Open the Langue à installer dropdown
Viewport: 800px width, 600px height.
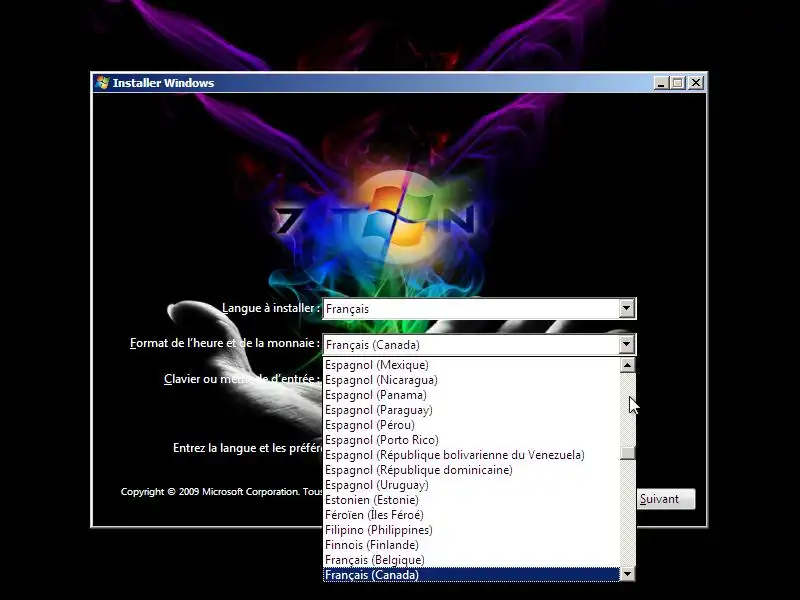(x=480, y=309)
